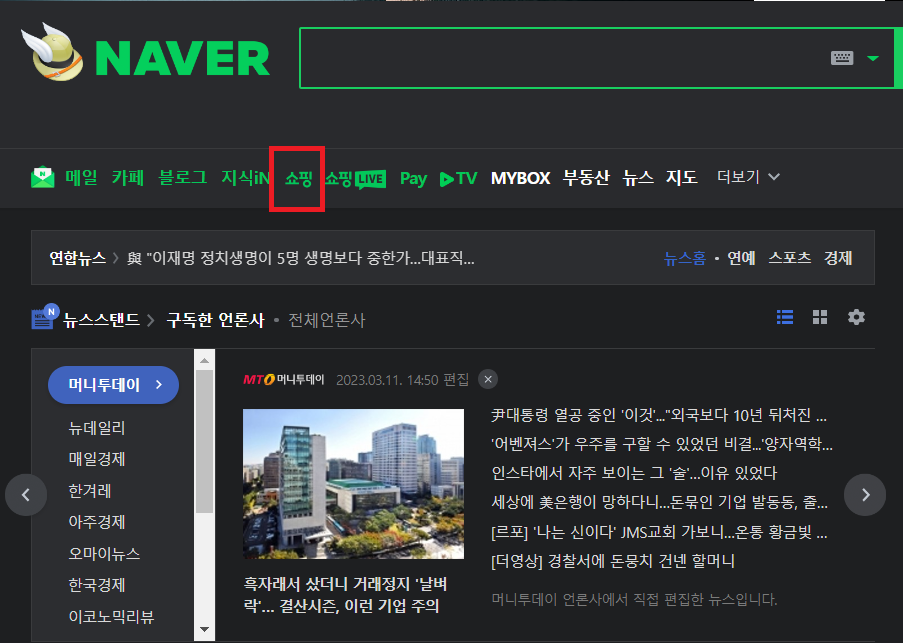The width and height of the screenshot is (903, 643).
Task: Go to 뉴스홈
Action: pos(685,258)
